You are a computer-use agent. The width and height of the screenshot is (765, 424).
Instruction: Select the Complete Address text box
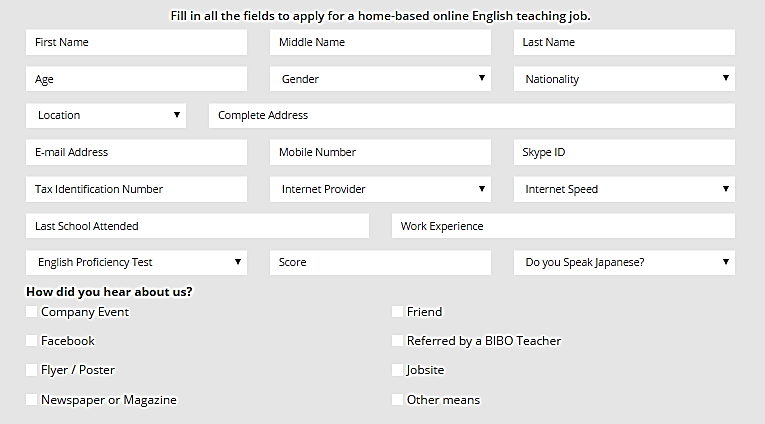tap(472, 115)
